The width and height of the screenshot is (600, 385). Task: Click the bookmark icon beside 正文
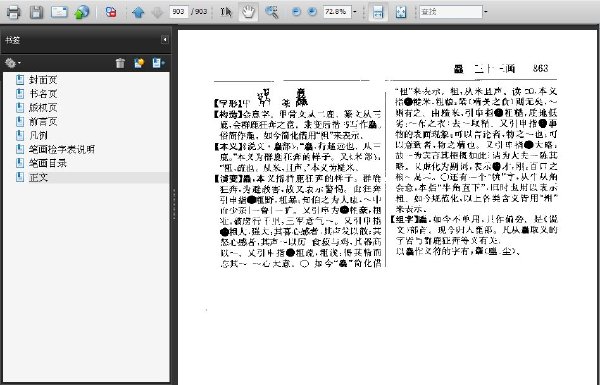coord(20,177)
